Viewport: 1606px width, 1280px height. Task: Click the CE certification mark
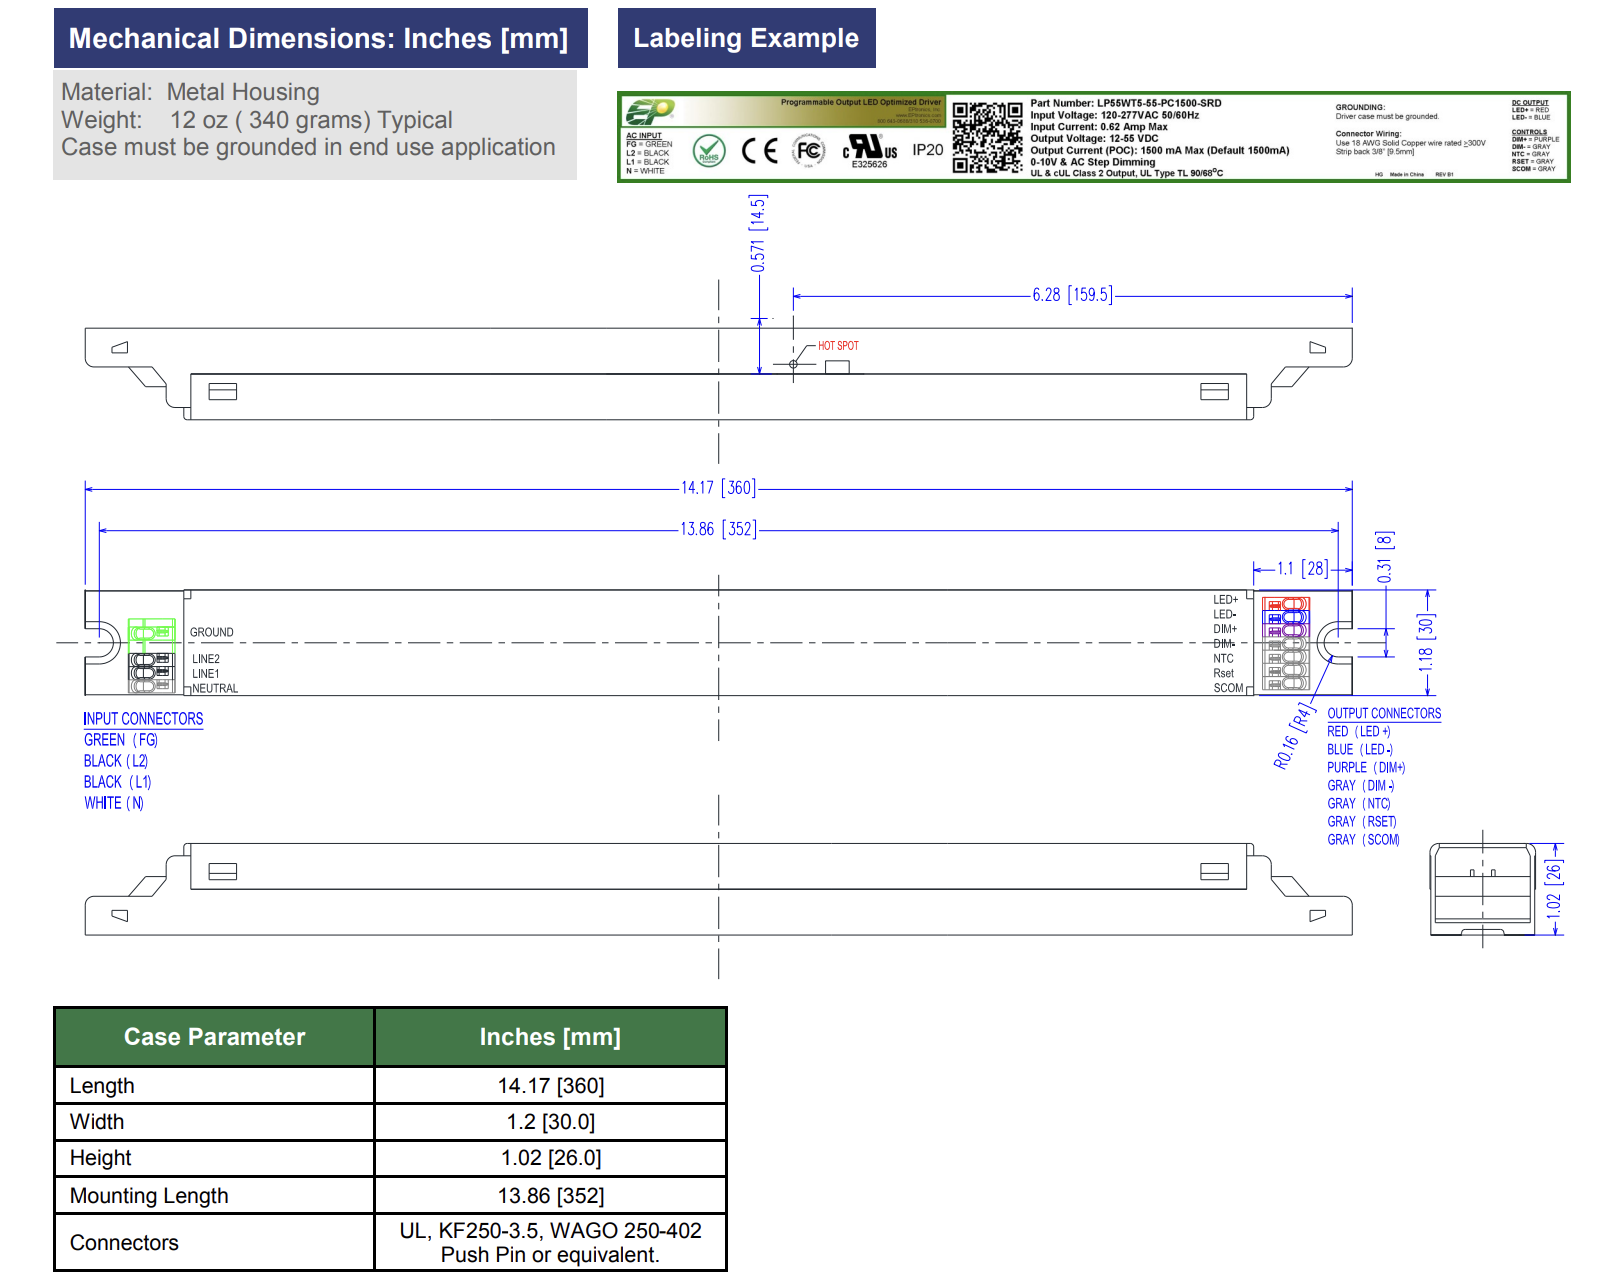(759, 151)
